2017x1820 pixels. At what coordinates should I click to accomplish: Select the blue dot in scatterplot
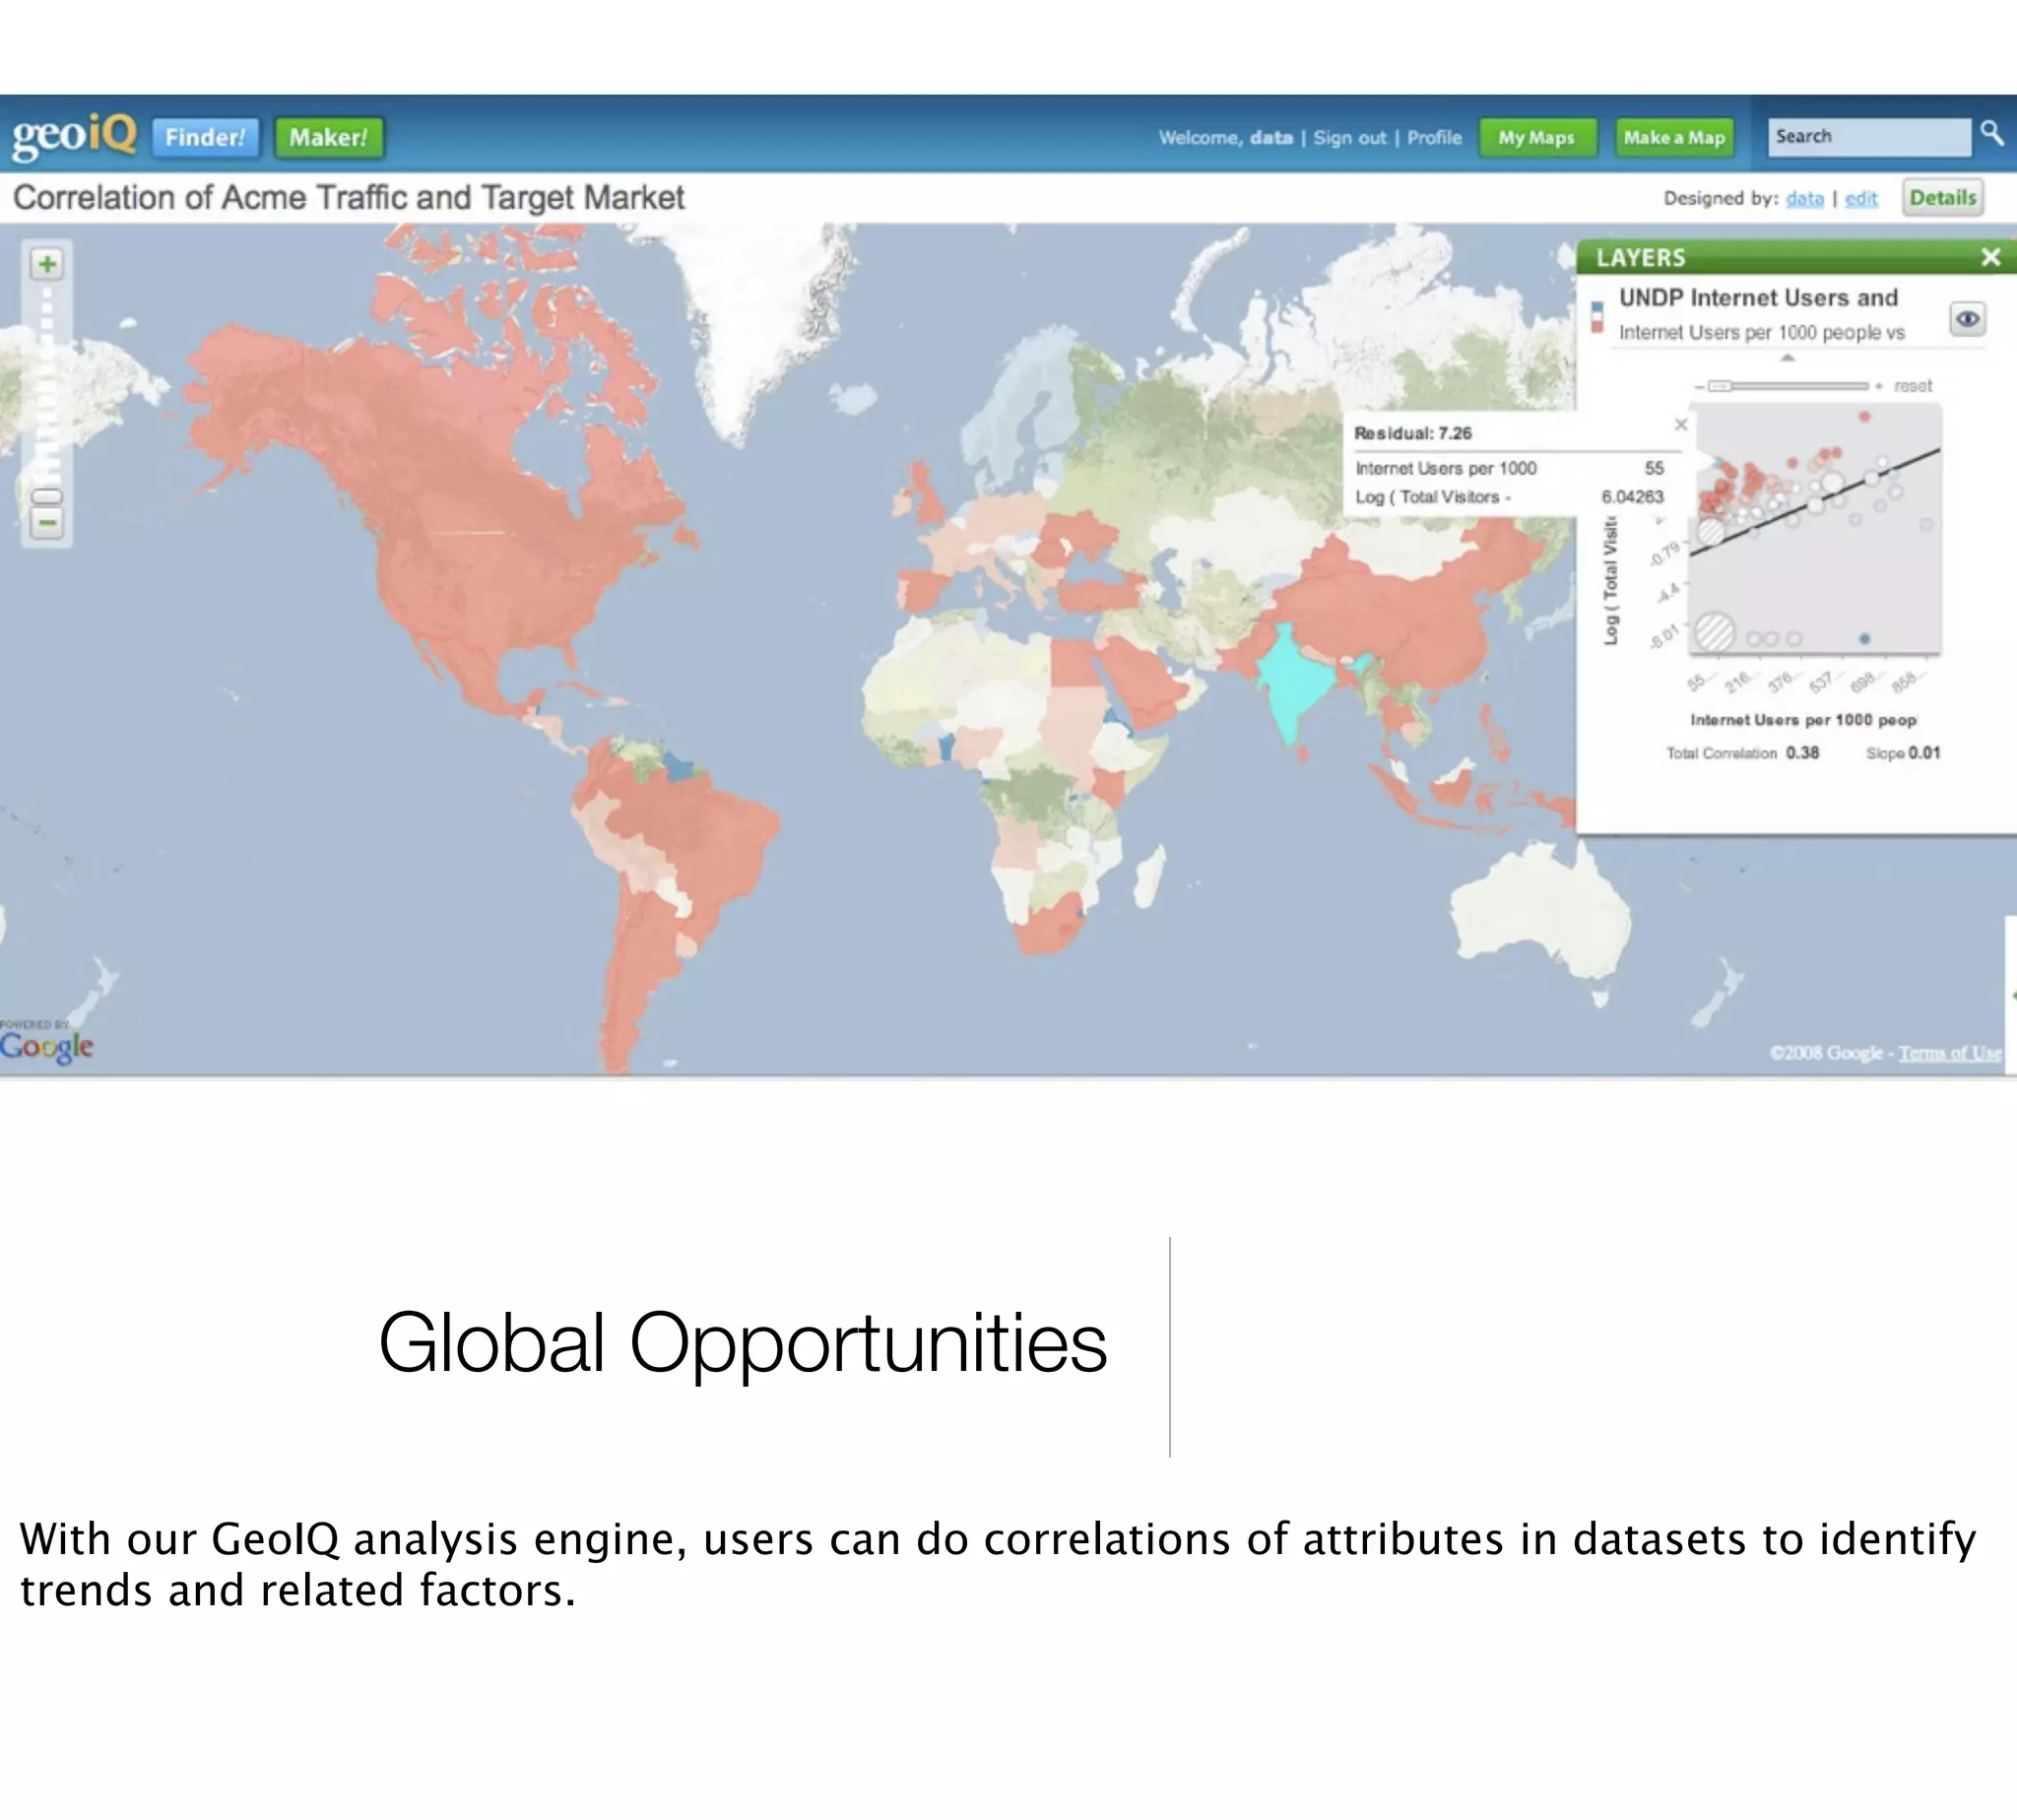point(1865,638)
